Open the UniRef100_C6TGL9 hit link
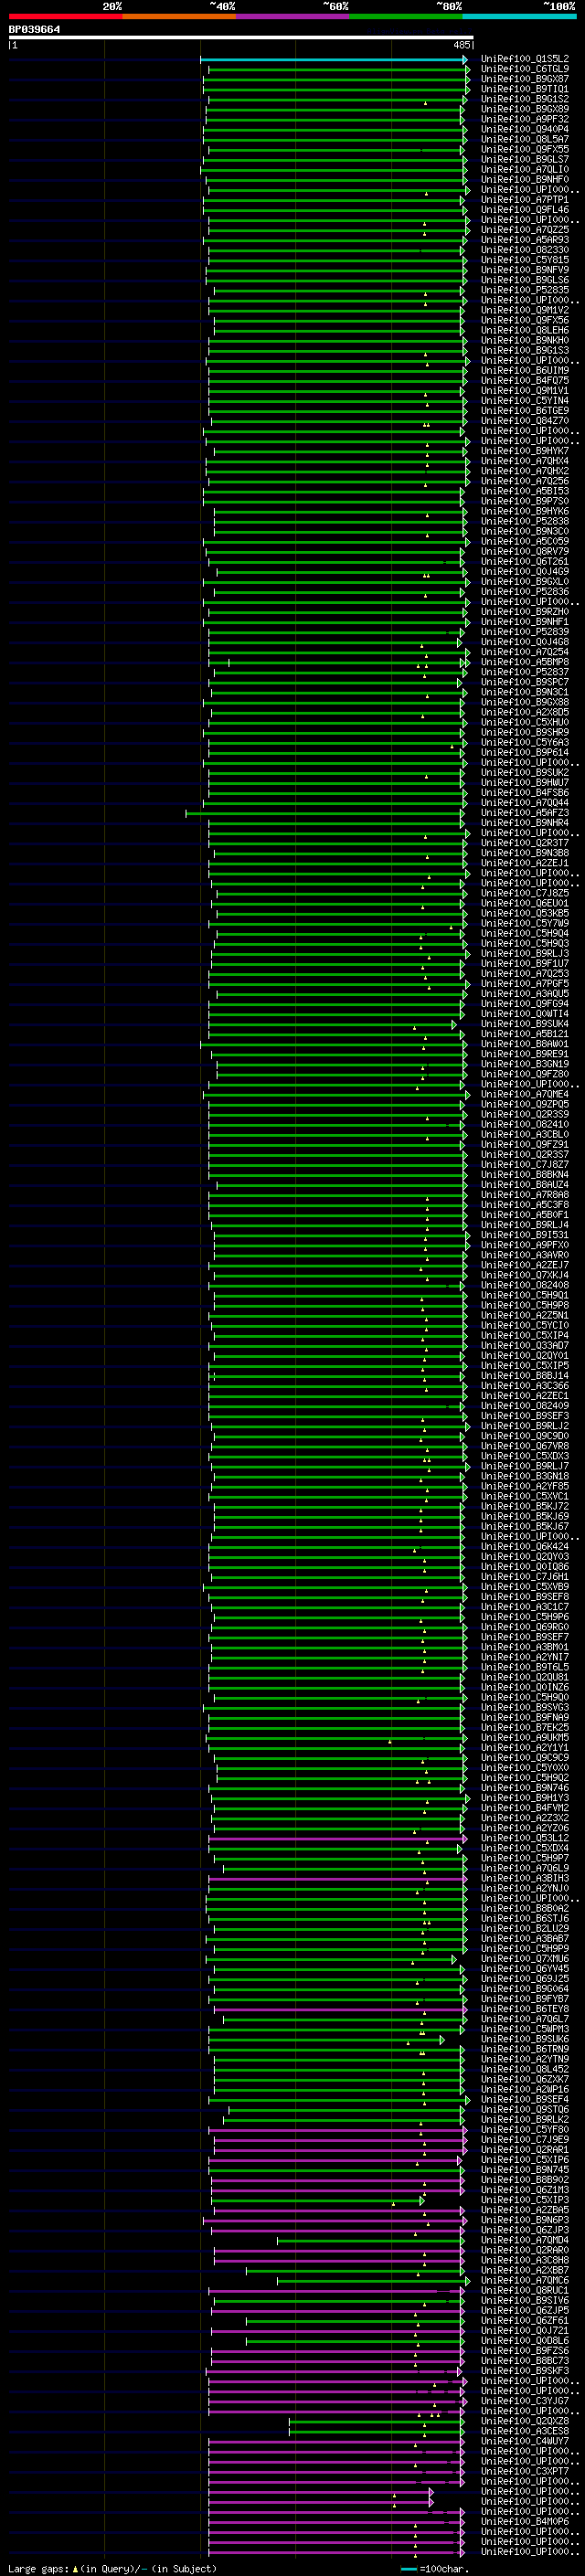The height and width of the screenshot is (2576, 585). 524,69
